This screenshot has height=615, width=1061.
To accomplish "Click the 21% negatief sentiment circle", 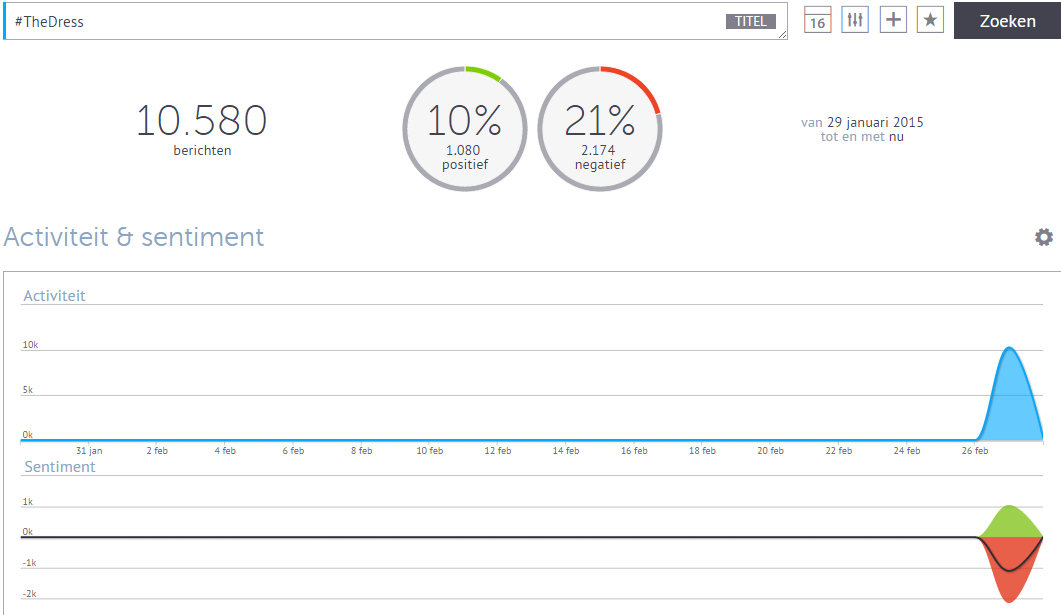I will pos(600,129).
